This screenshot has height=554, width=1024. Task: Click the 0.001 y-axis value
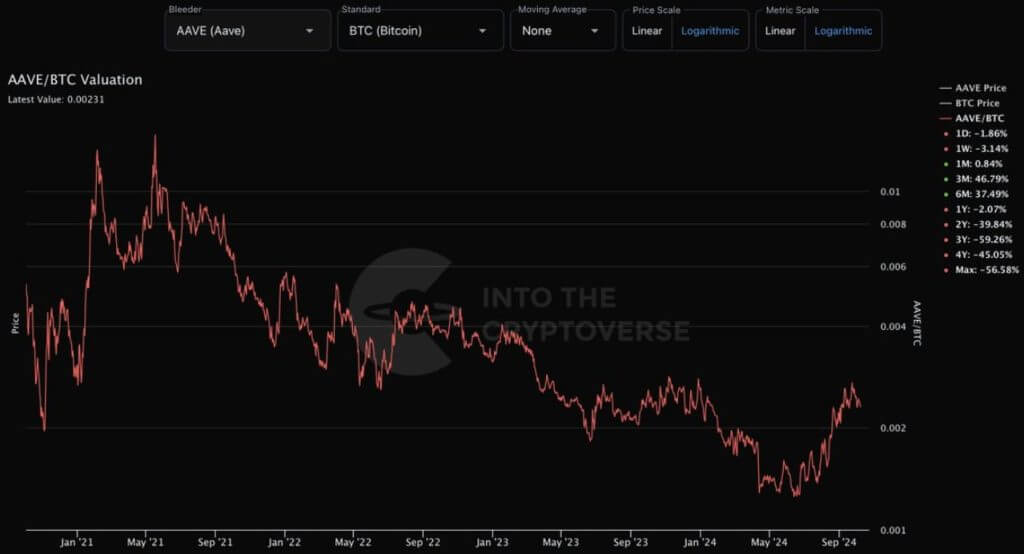pos(893,530)
